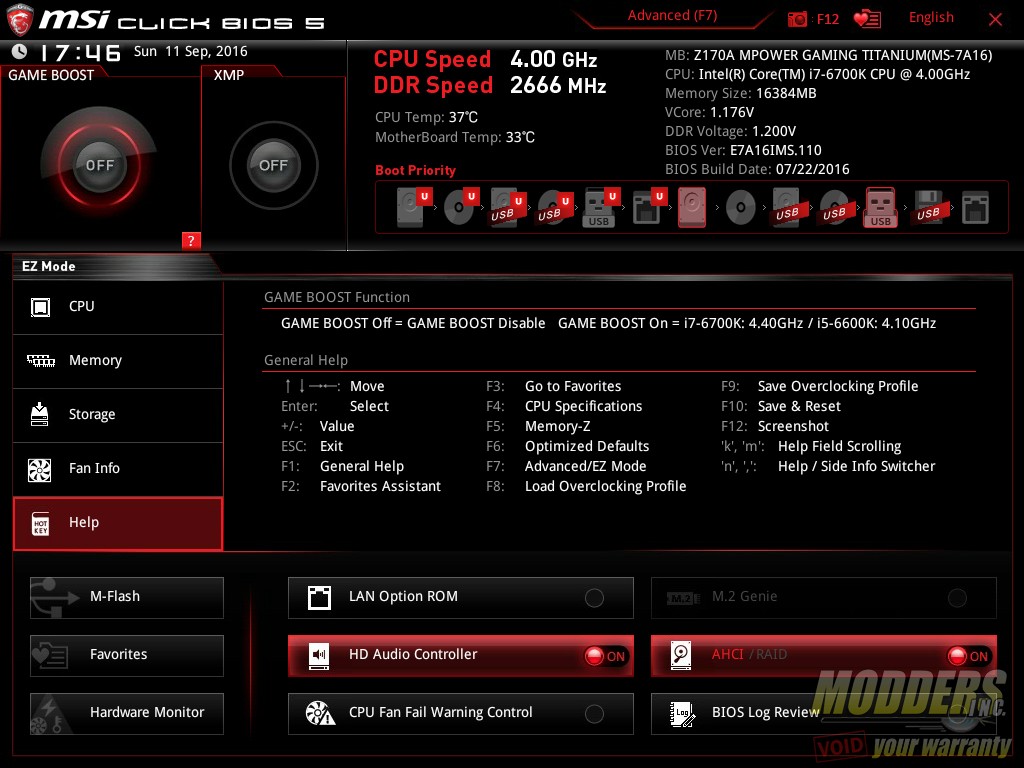Viewport: 1024px width, 768px height.
Task: Click the 'F2: Favorites Assistant' help line
Action: pyautogui.click(x=361, y=487)
